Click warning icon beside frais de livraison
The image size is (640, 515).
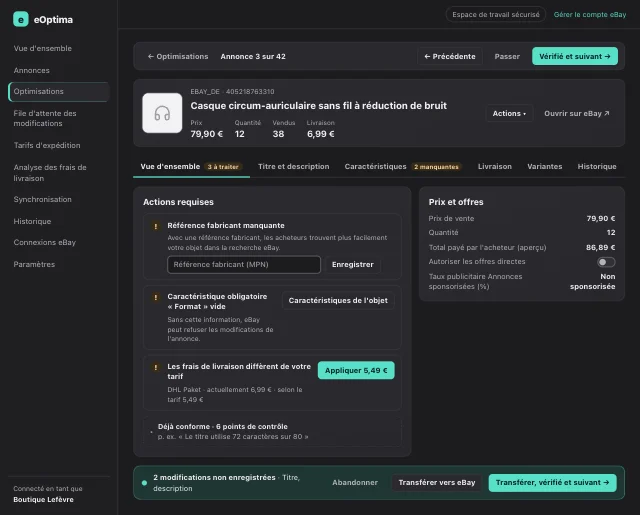pyautogui.click(x=156, y=367)
